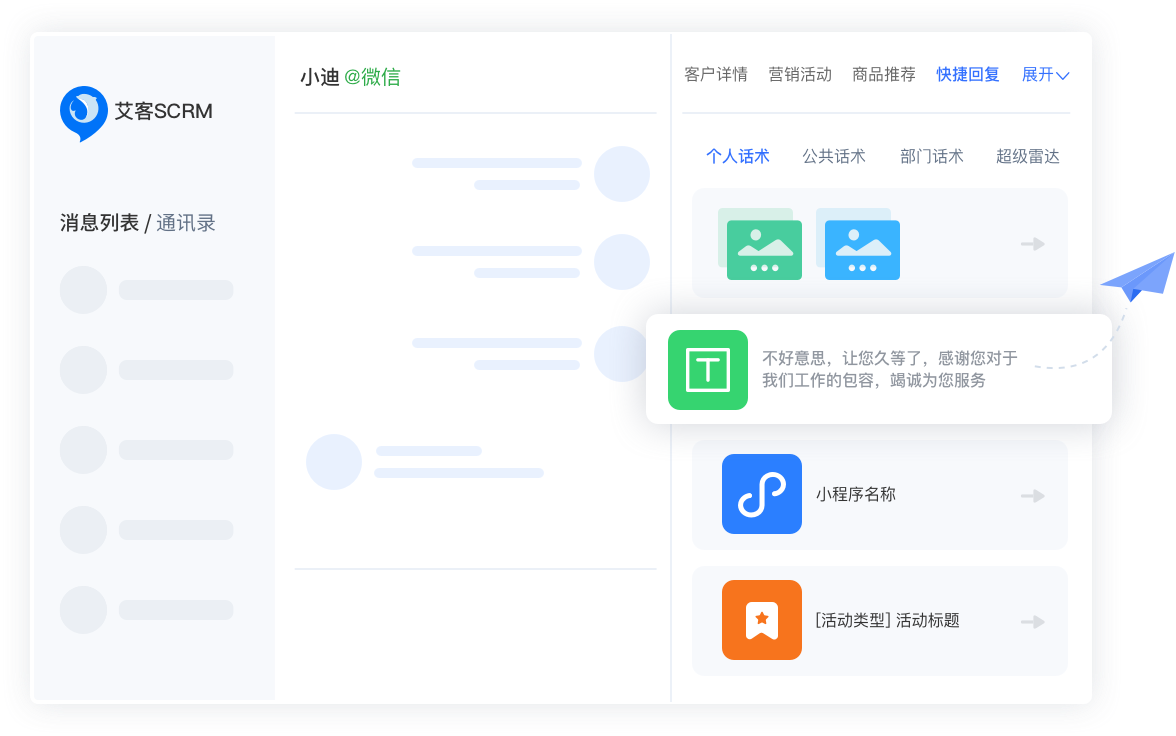Click the blue image thumbnail icon
This screenshot has height=736, width=1176.
pos(862,250)
